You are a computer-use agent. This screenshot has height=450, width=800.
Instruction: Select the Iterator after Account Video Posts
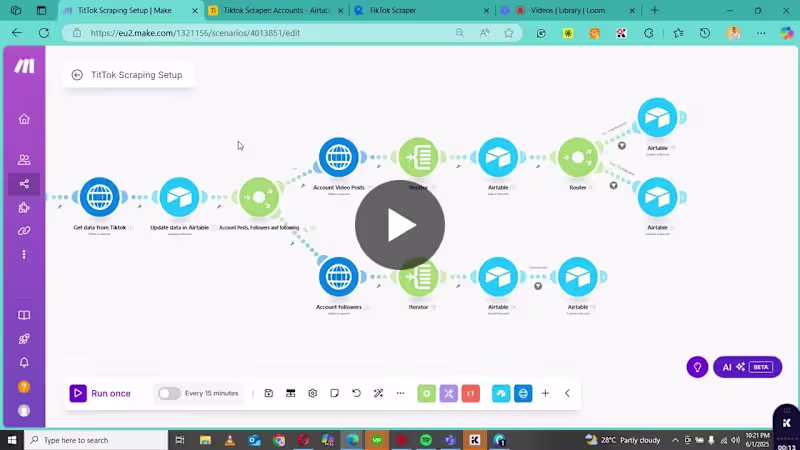418,157
